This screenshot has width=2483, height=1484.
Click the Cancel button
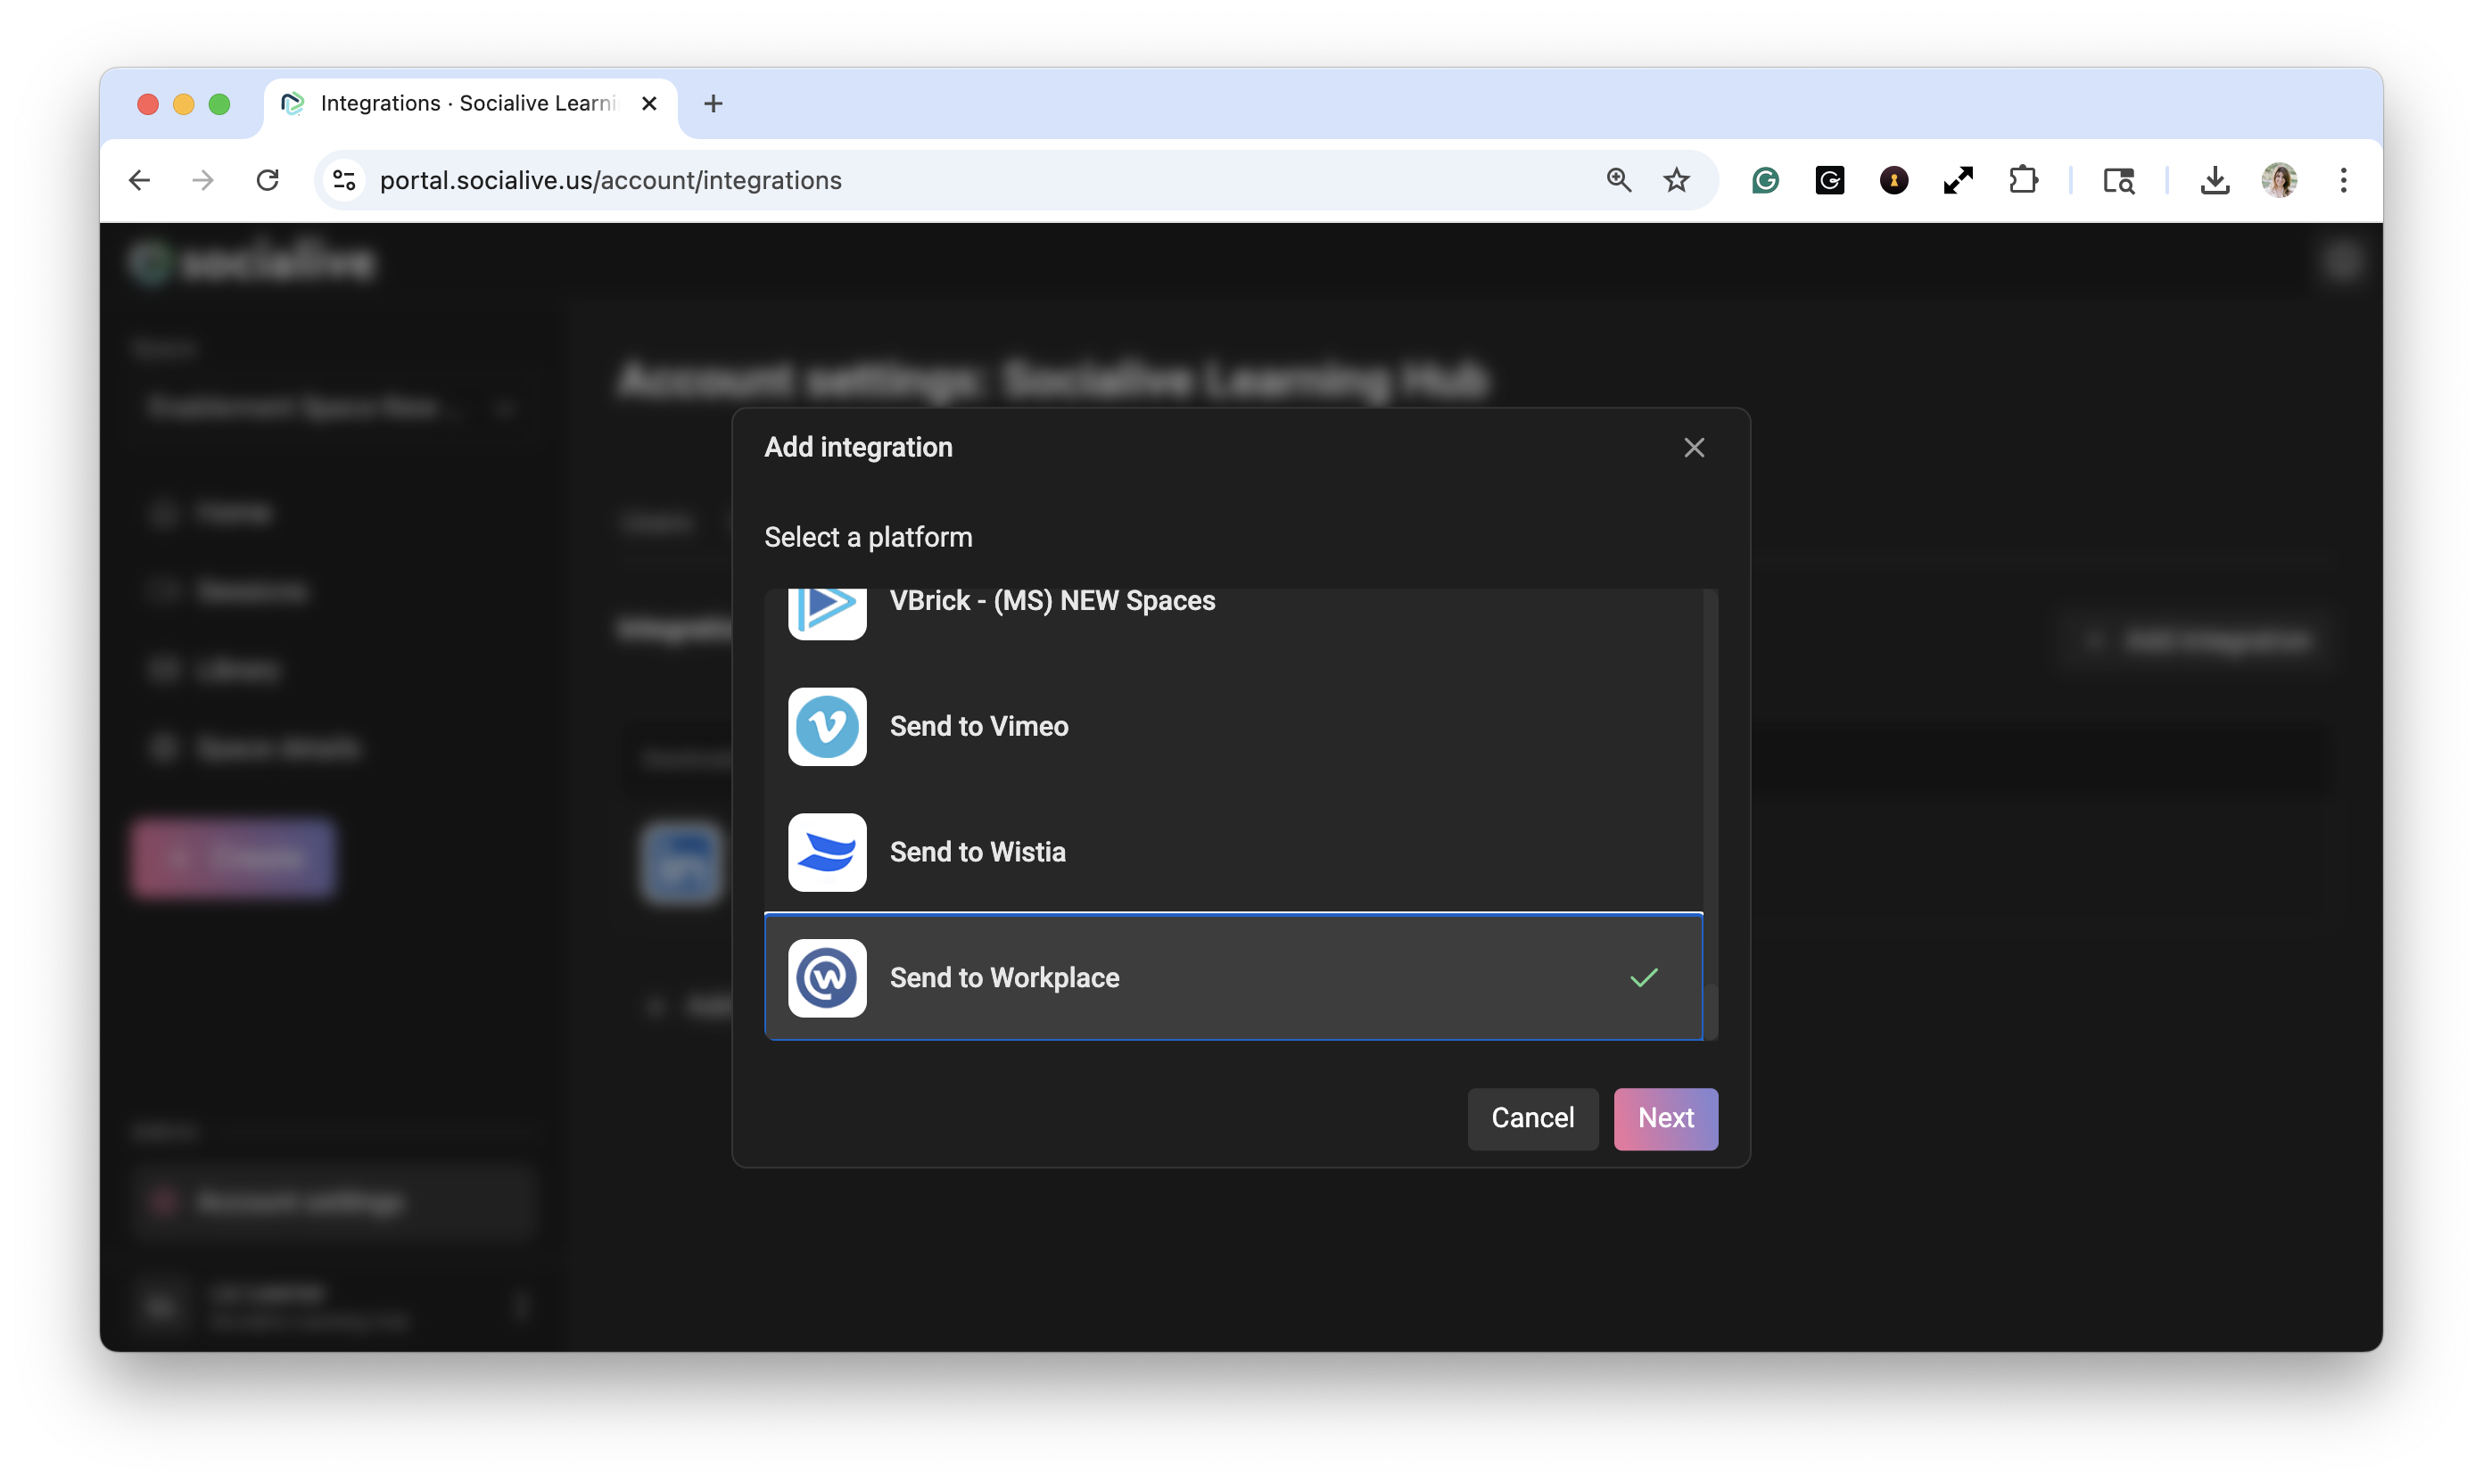tap(1532, 1118)
